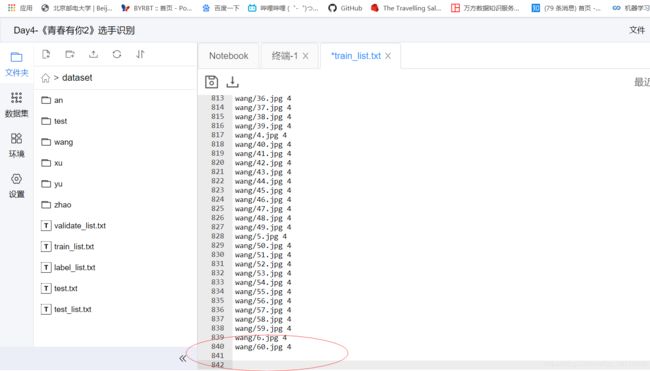Place cursor on empty line 841
Viewport: 650px width, 371px height.
pos(441,356)
